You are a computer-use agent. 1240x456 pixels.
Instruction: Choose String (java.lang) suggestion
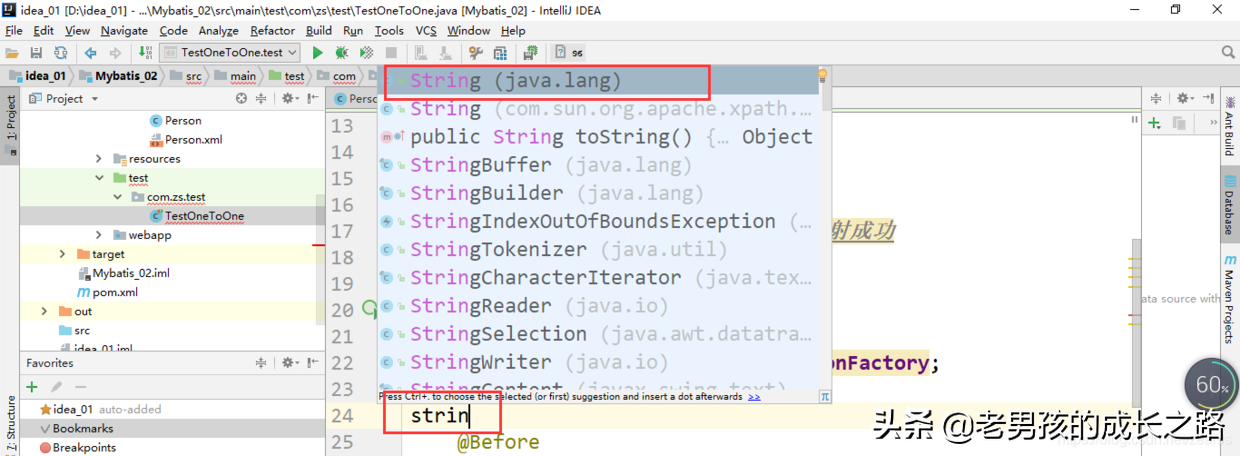(x=600, y=80)
